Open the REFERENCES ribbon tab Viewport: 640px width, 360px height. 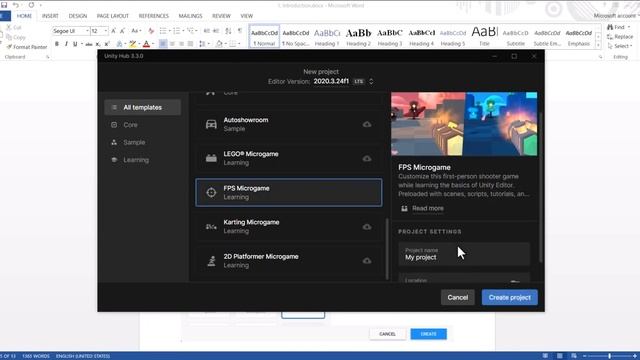153,16
